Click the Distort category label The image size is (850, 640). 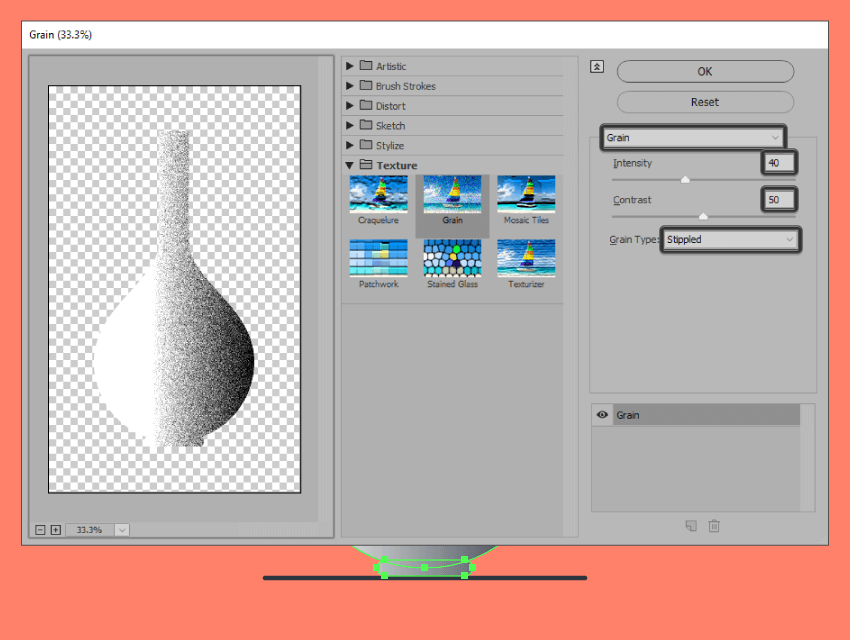click(390, 106)
